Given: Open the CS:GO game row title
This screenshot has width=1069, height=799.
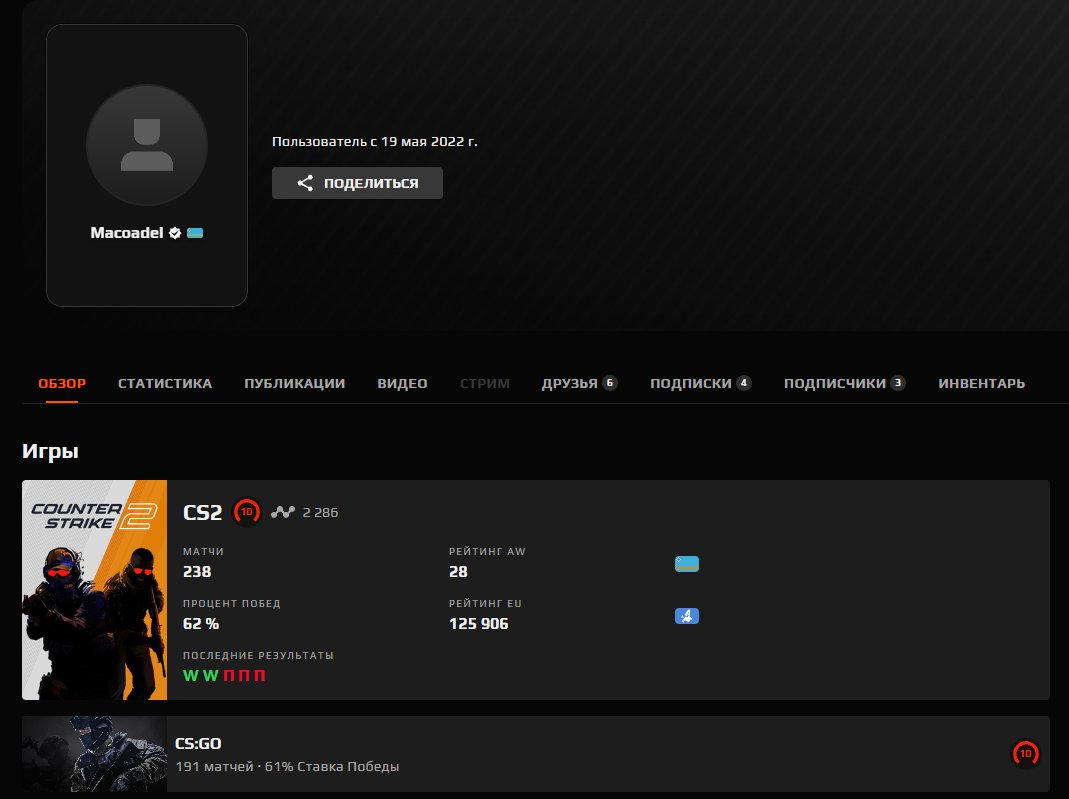Looking at the screenshot, I should (x=198, y=744).
